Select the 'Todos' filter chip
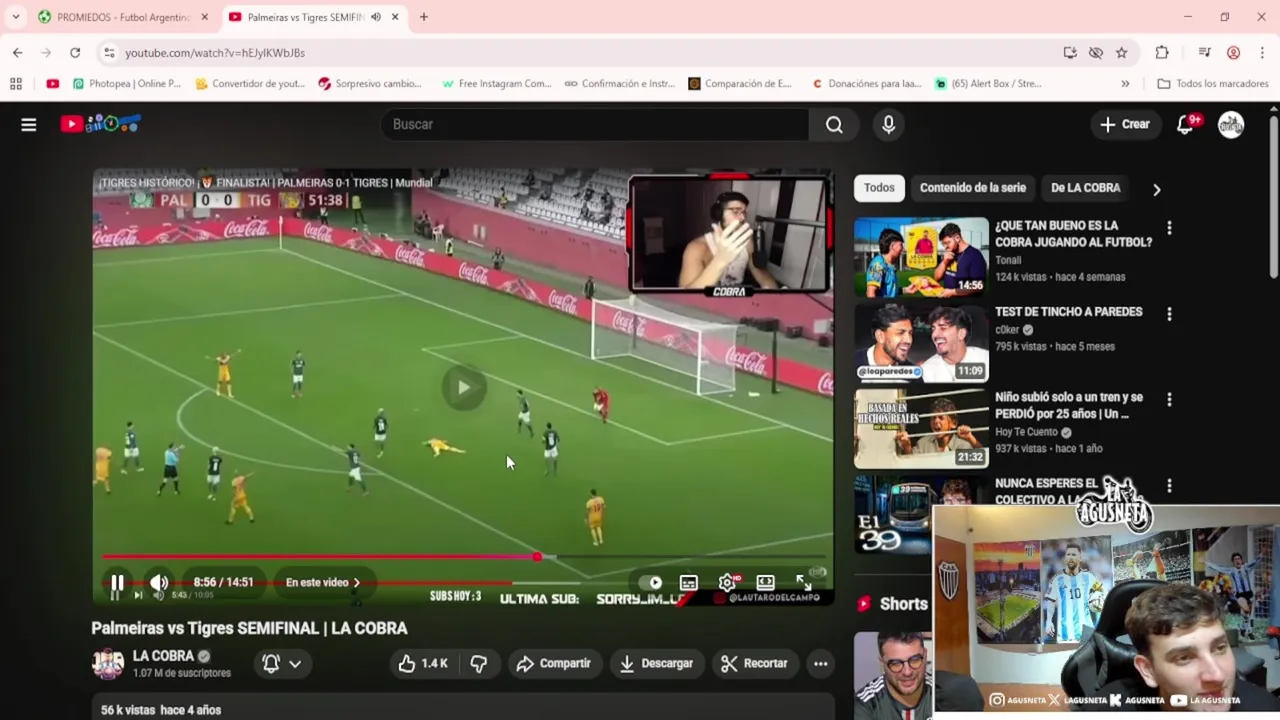1280x720 pixels. pos(879,188)
